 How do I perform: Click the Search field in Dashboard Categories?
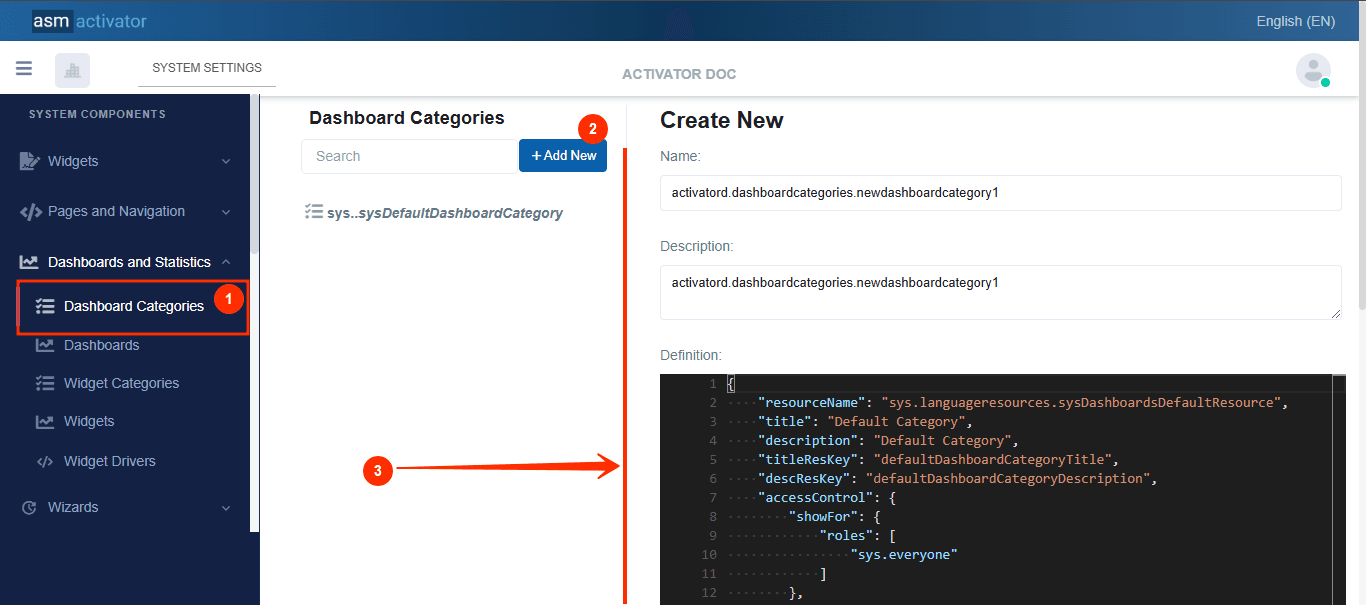(x=409, y=156)
